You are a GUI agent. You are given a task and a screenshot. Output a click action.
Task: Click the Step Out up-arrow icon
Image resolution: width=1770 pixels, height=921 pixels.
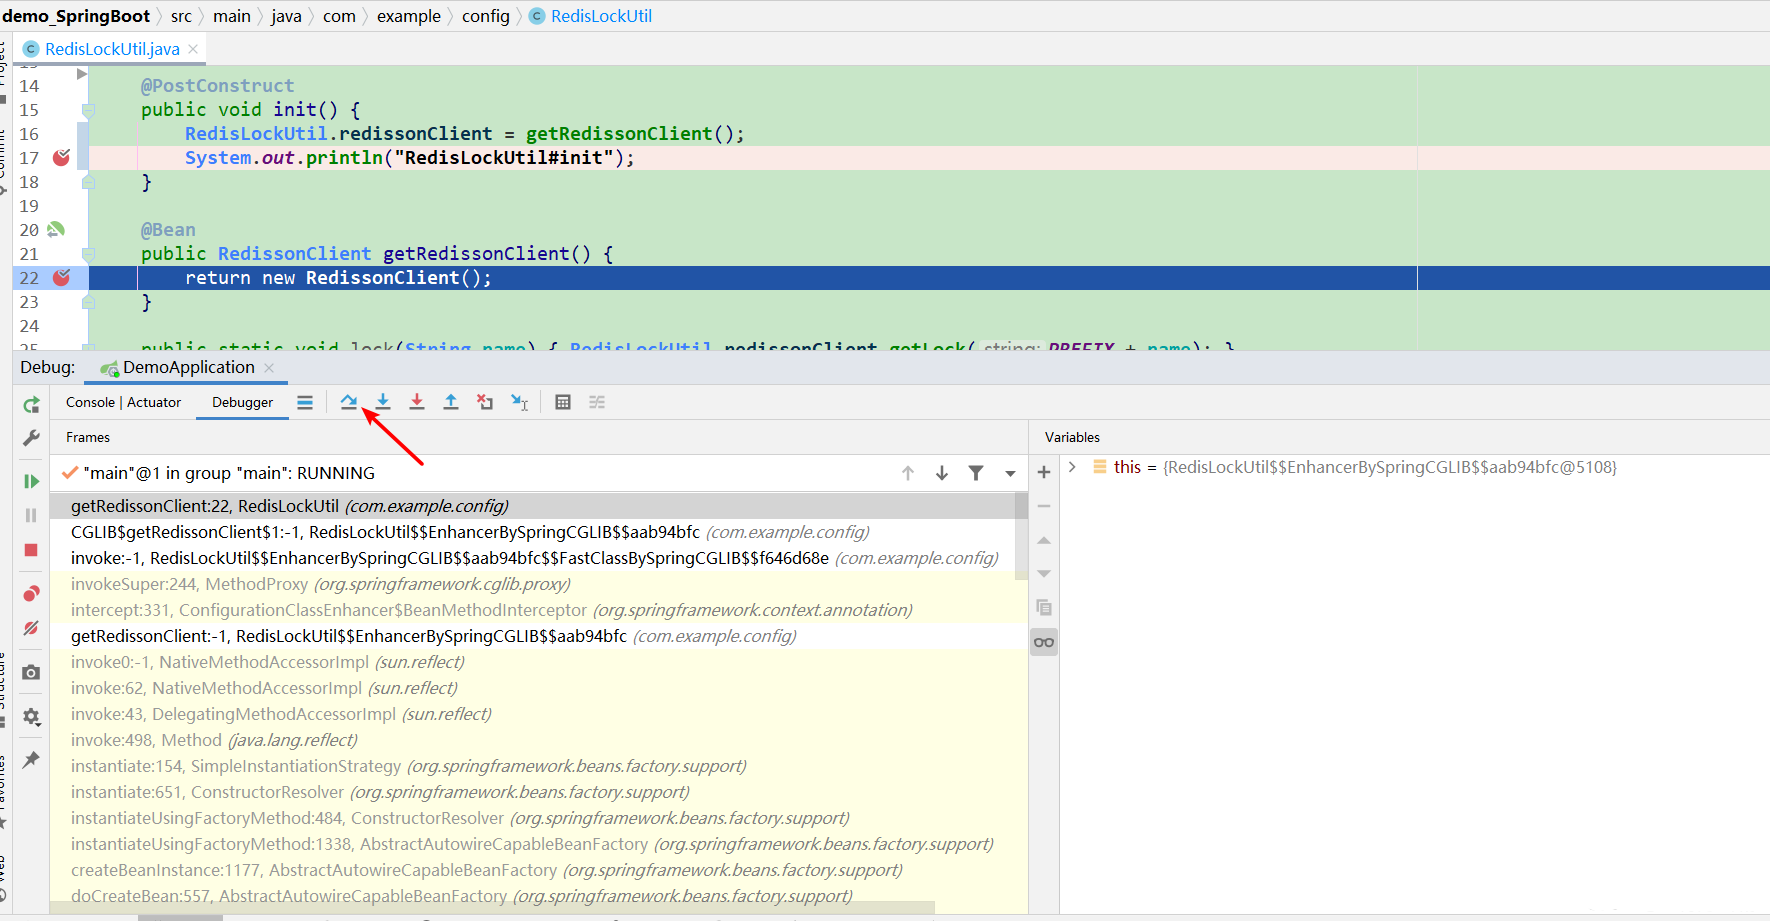tap(451, 402)
